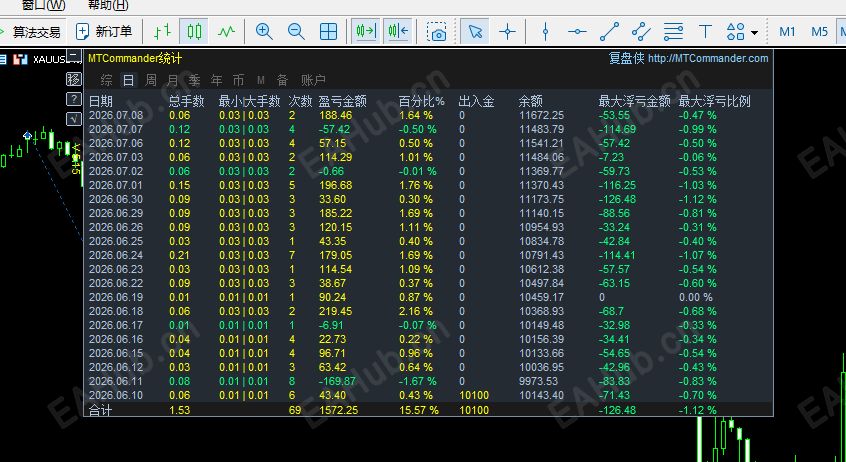846x462 pixels.
Task: Click the chart screenshot camera icon
Action: point(436,32)
